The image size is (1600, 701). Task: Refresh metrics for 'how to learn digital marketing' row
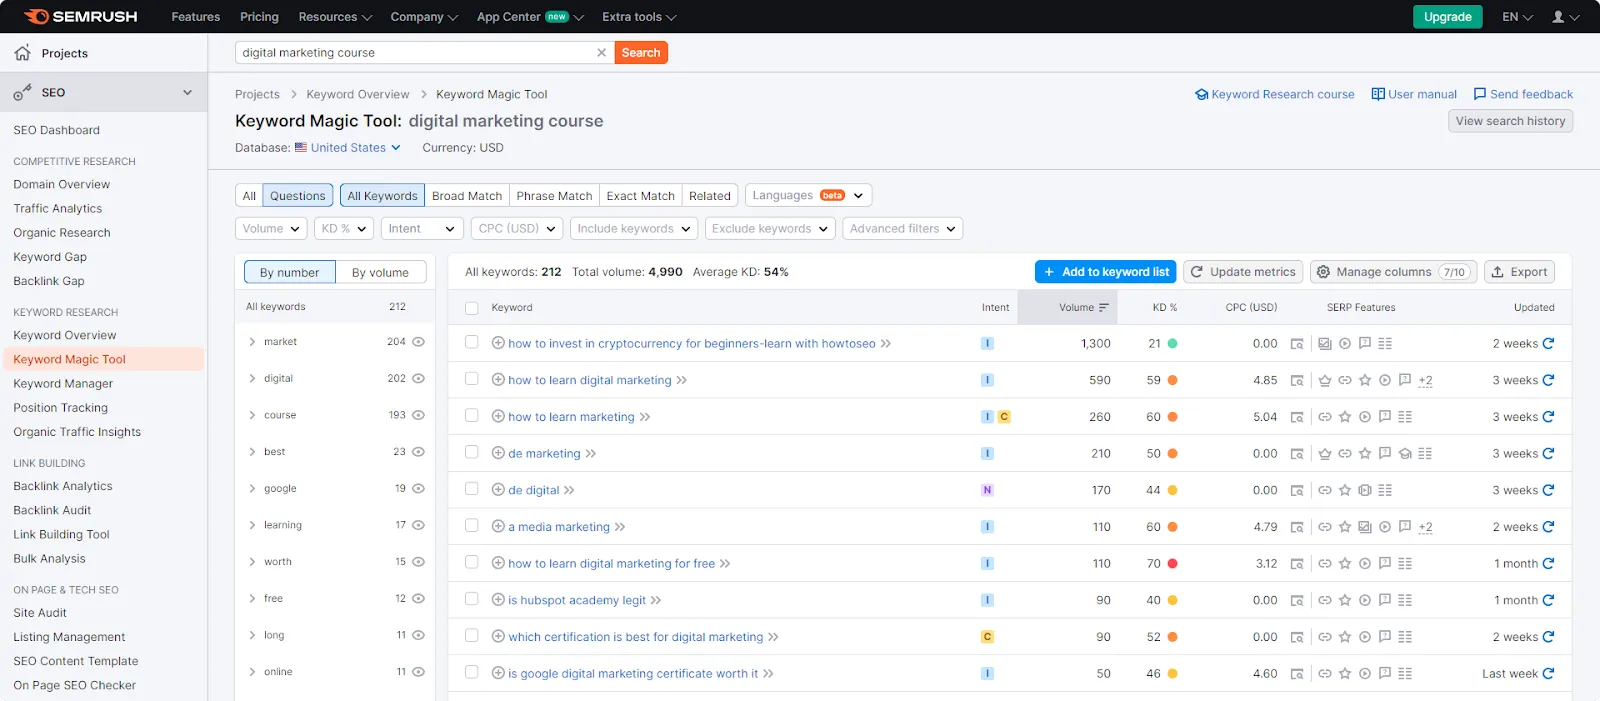(1548, 380)
